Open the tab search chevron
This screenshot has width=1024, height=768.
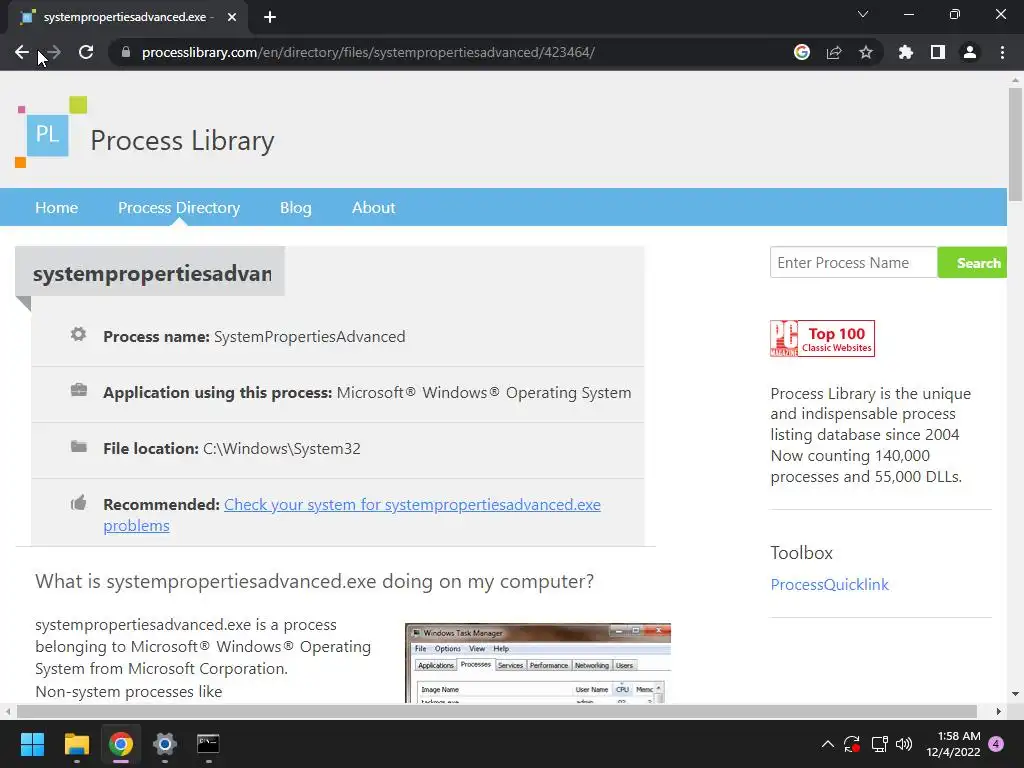863,14
